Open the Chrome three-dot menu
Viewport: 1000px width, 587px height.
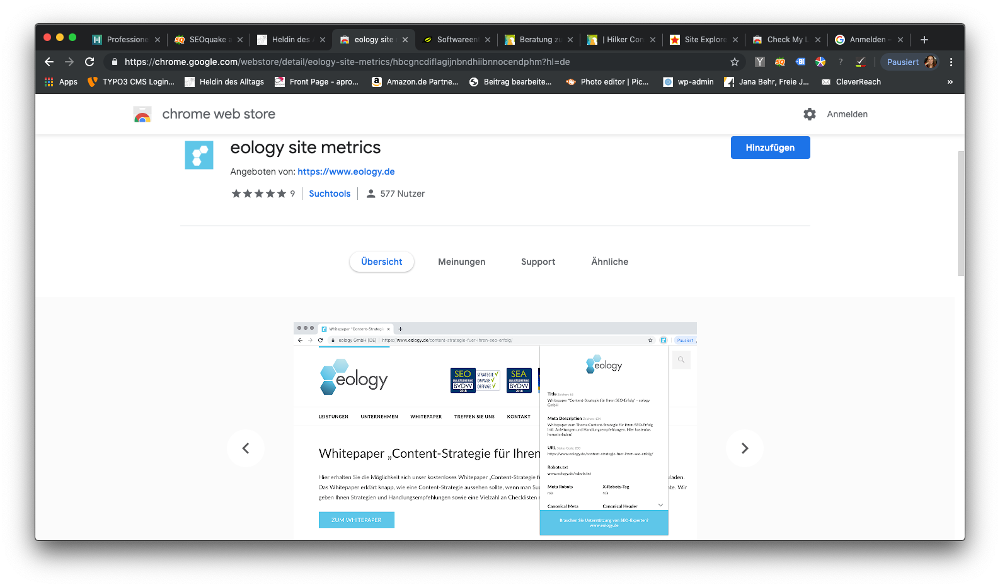pyautogui.click(x=951, y=62)
